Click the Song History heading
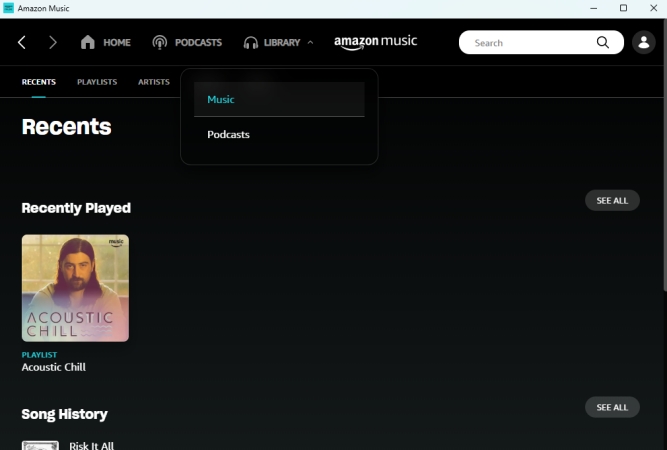The image size is (667, 450). (x=64, y=414)
